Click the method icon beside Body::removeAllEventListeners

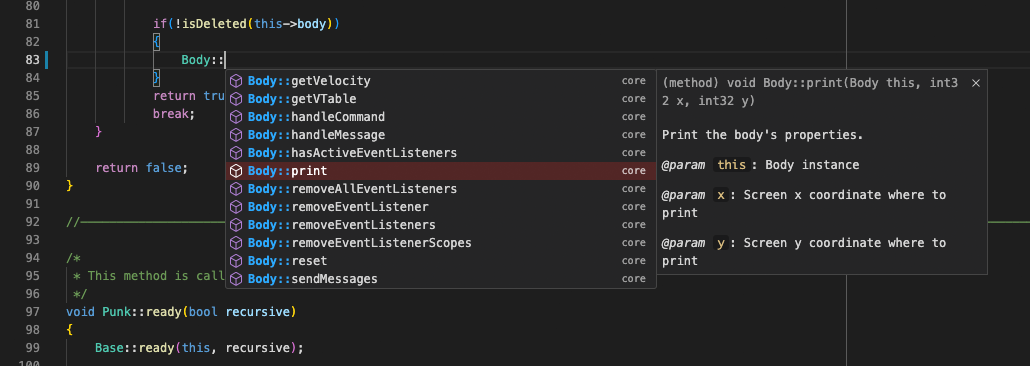[236, 189]
